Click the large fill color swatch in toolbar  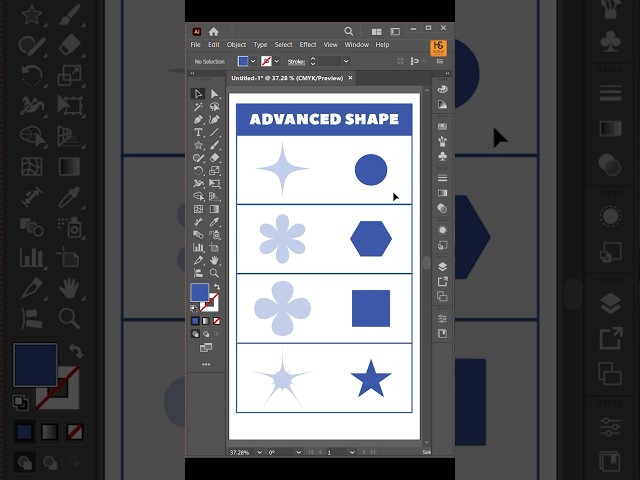[200, 292]
